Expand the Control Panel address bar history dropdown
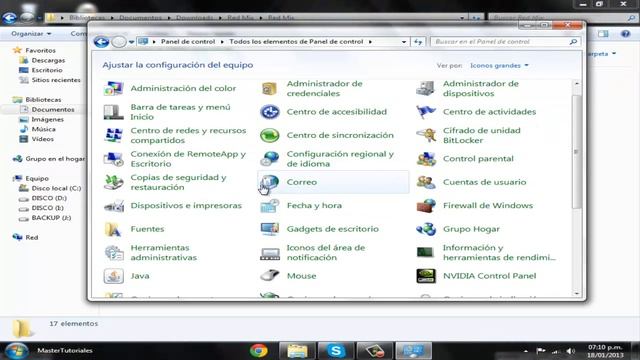Image resolution: width=640 pixels, height=360 pixels. coord(404,42)
